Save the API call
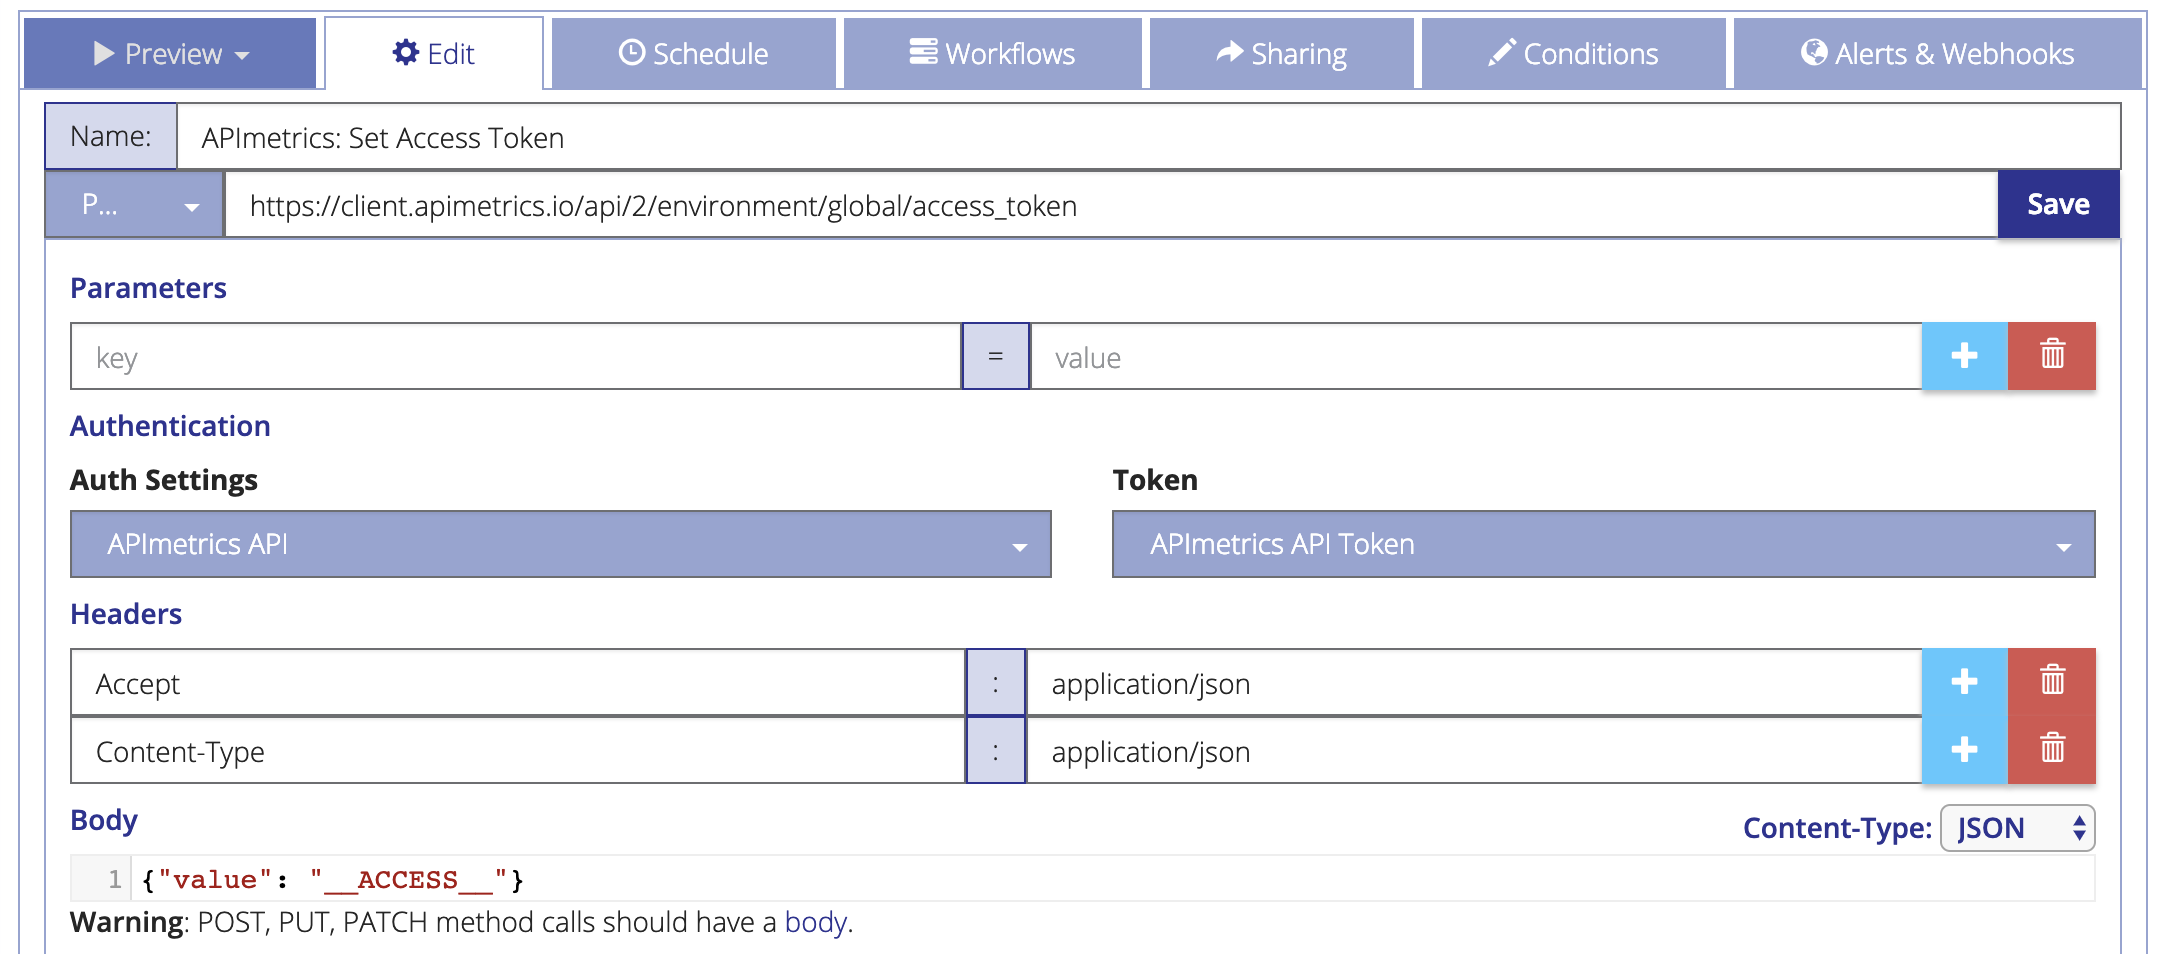This screenshot has width=2158, height=954. (2058, 204)
